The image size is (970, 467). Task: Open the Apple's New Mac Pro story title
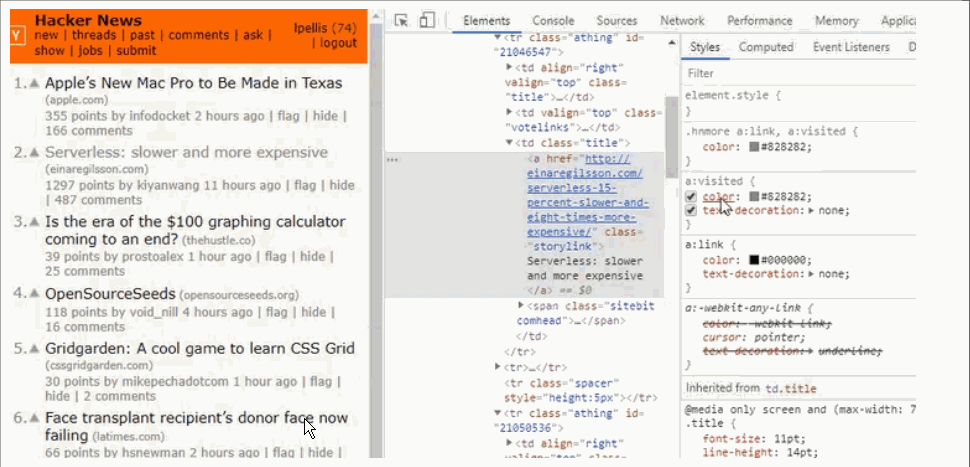pos(194,83)
